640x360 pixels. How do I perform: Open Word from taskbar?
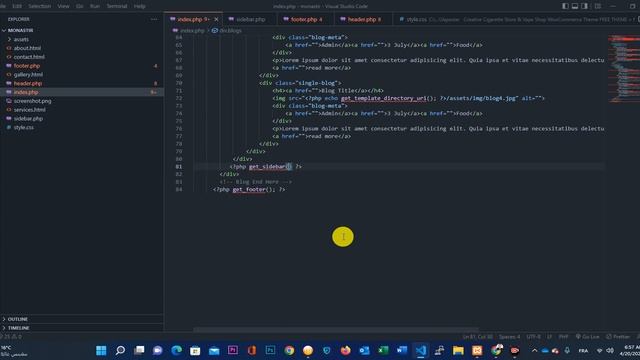(x=402, y=350)
